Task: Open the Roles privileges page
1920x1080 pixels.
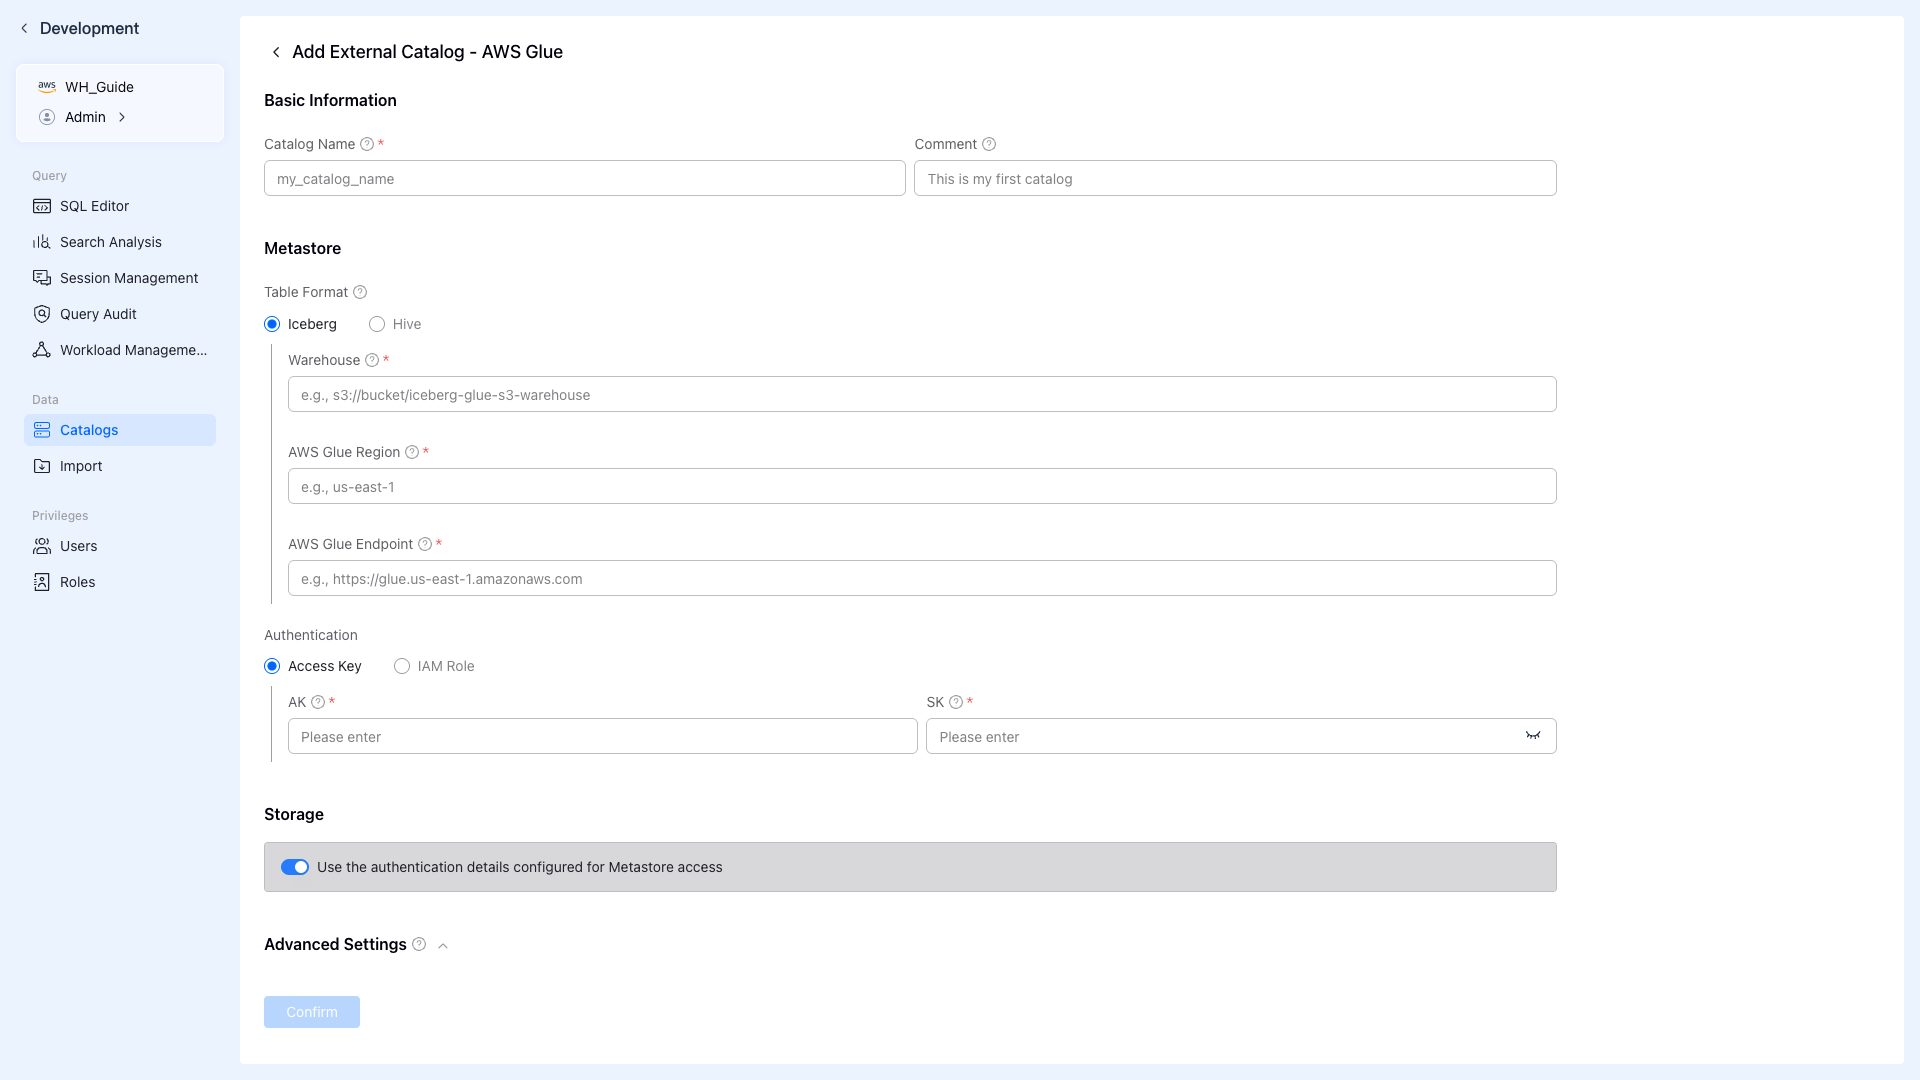Action: (x=77, y=582)
